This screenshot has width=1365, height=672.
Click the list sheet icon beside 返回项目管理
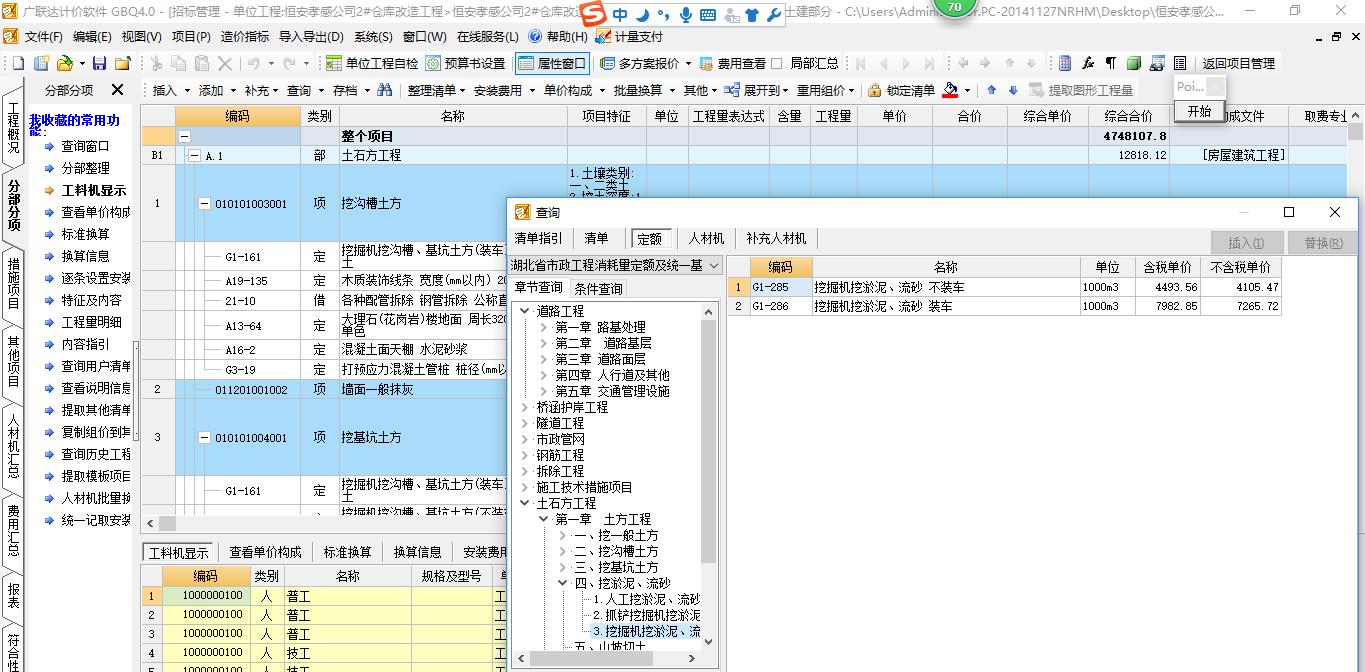[x=1180, y=63]
